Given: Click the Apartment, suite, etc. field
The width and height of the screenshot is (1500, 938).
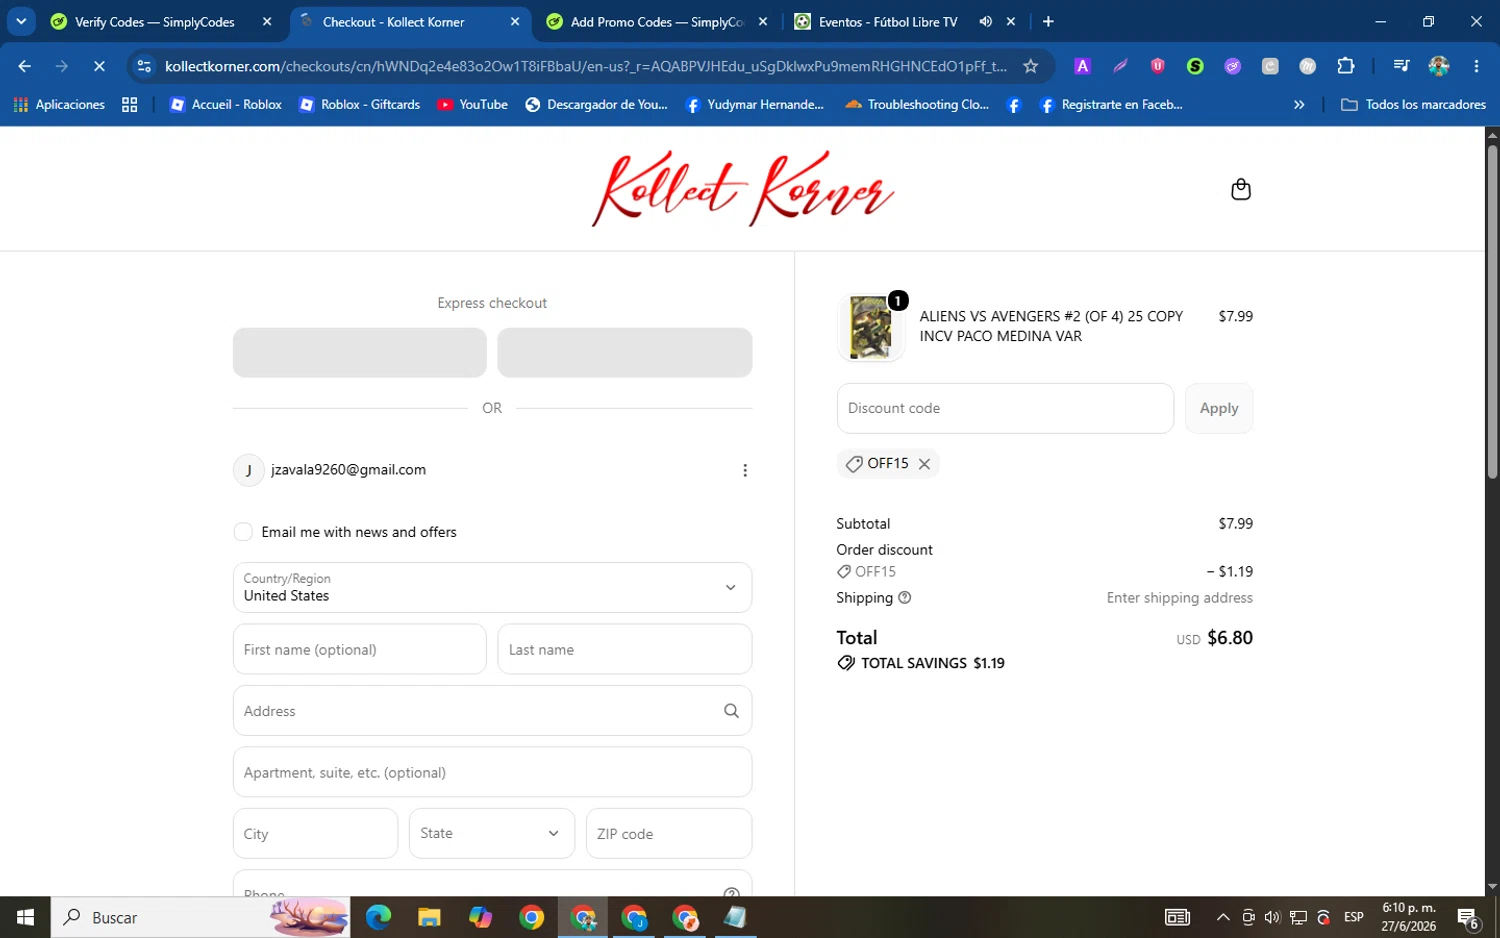Looking at the screenshot, I should (x=492, y=772).
